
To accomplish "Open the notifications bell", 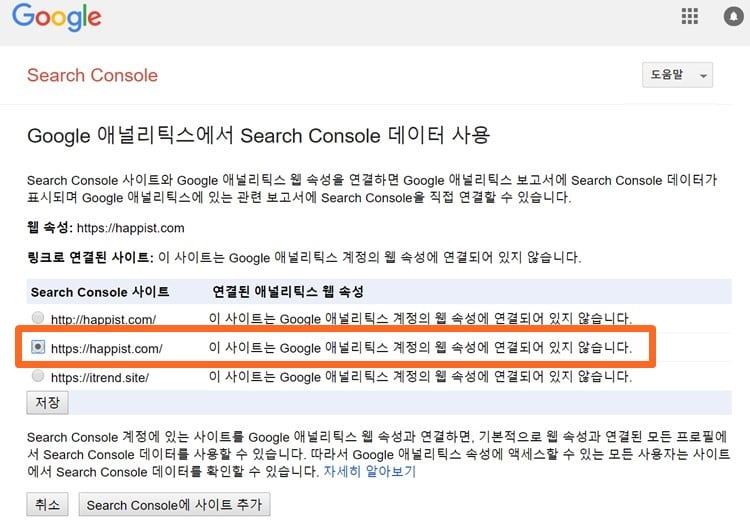I will click(x=733, y=17).
